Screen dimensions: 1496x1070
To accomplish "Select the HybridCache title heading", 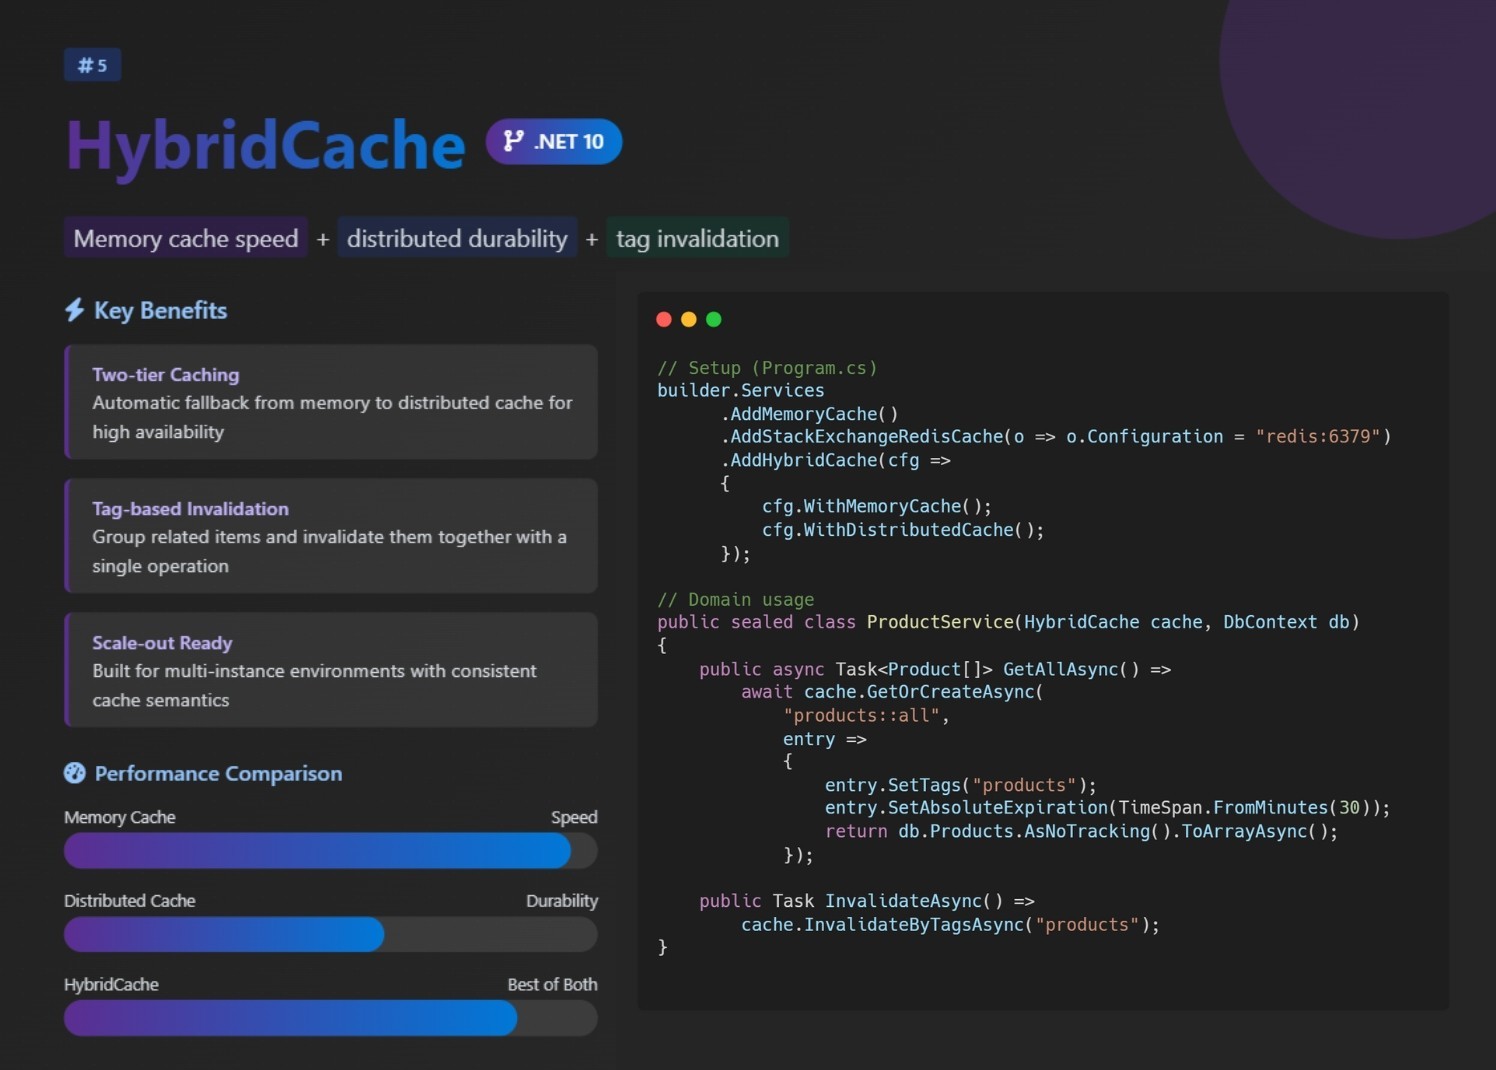I will [265, 145].
